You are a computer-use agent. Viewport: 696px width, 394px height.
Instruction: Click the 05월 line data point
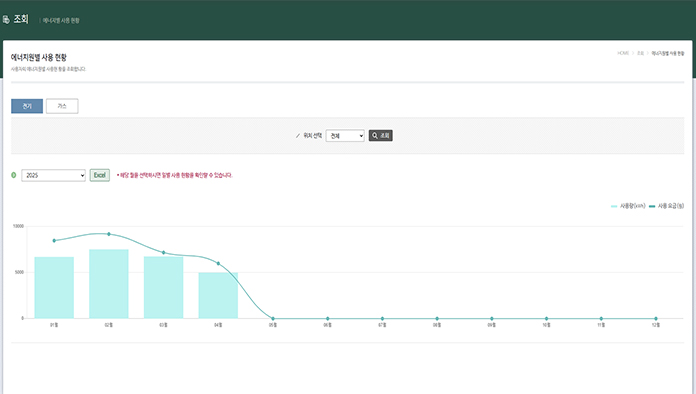pyautogui.click(x=273, y=319)
